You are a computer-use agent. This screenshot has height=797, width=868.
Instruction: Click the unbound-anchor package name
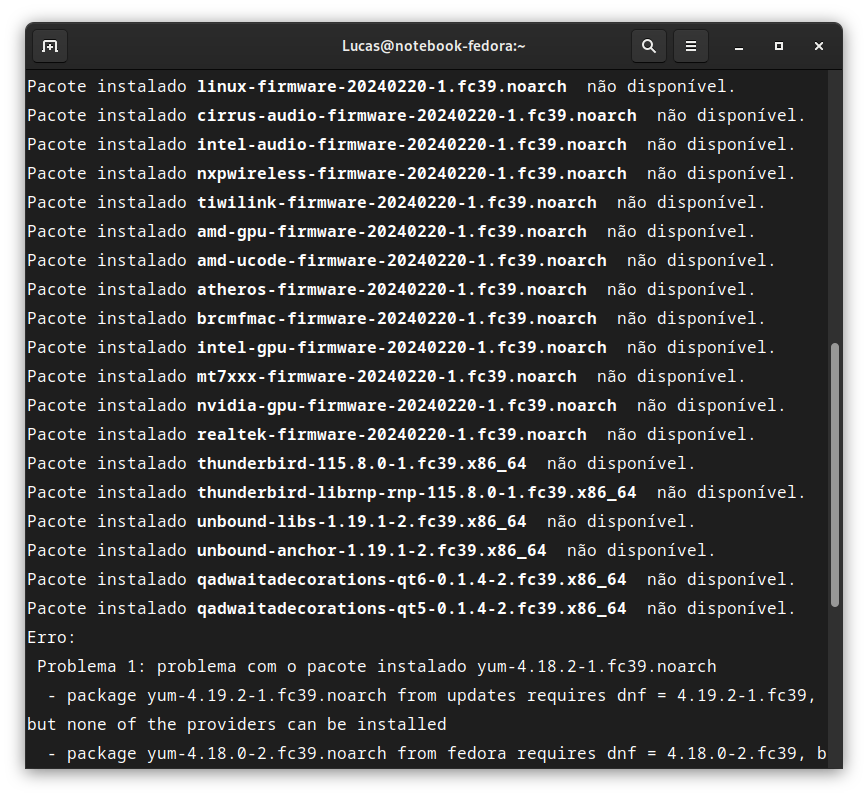coord(371,551)
